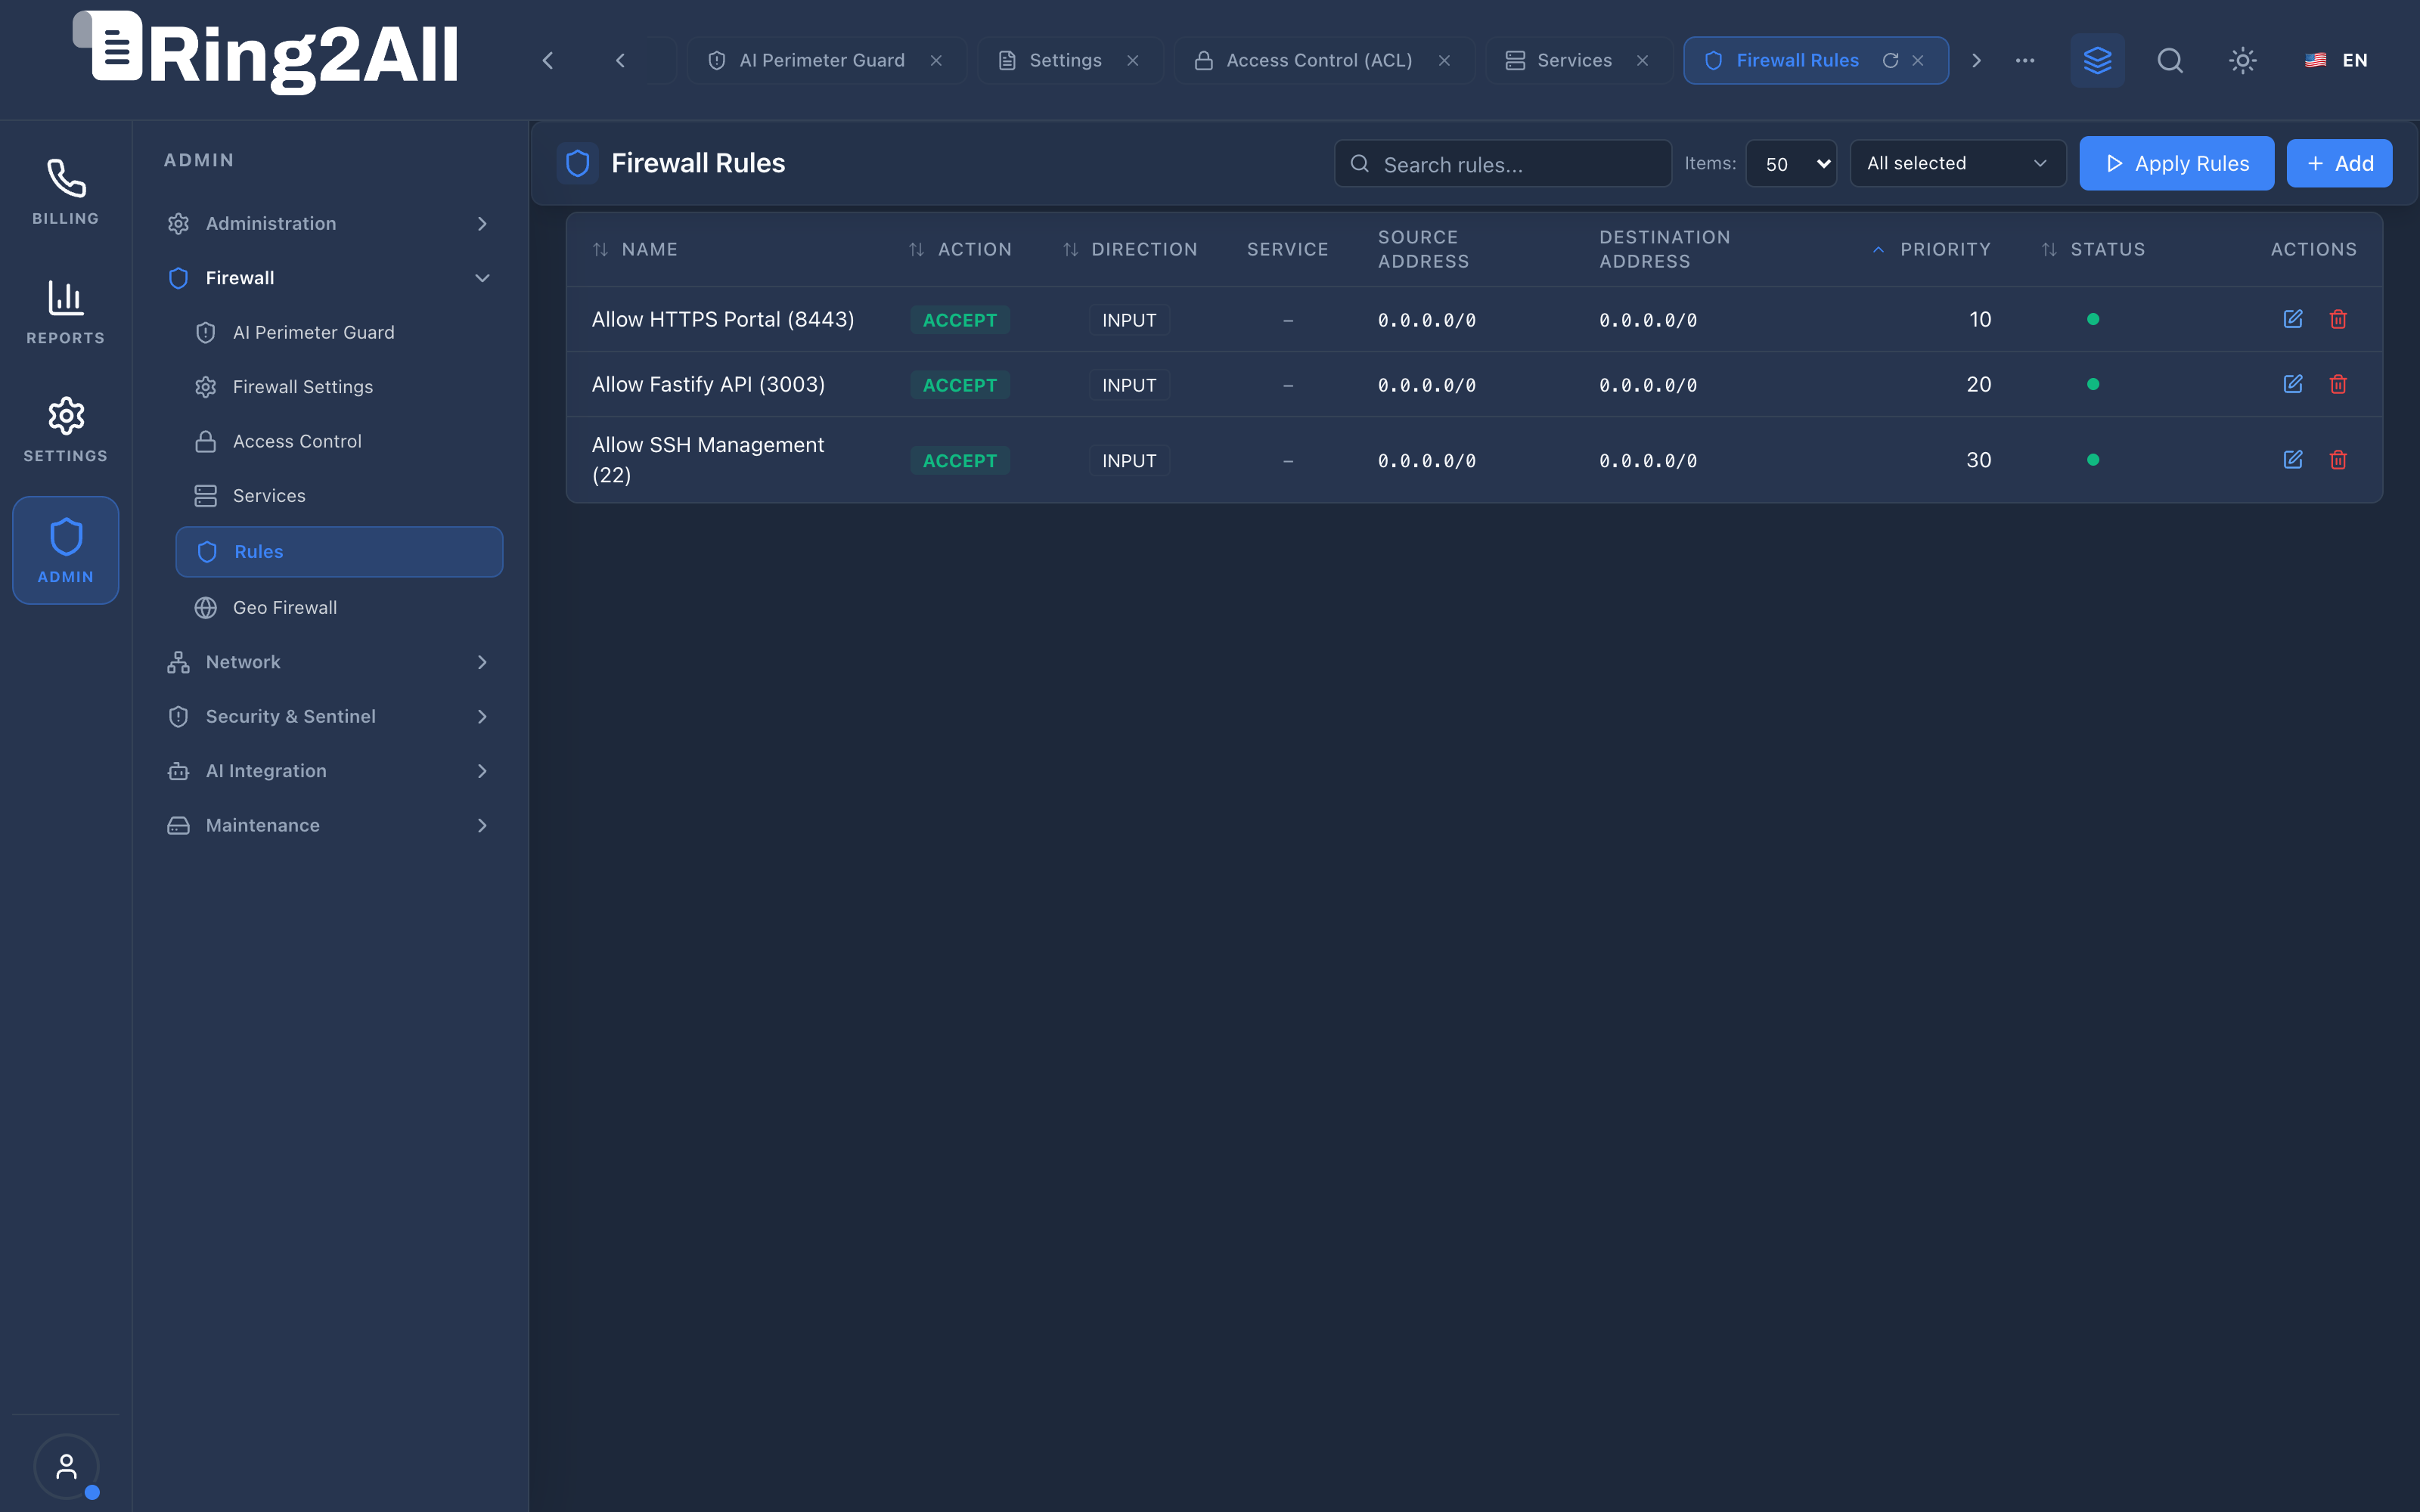
Task: Sort the table by Name column
Action: coord(634,249)
